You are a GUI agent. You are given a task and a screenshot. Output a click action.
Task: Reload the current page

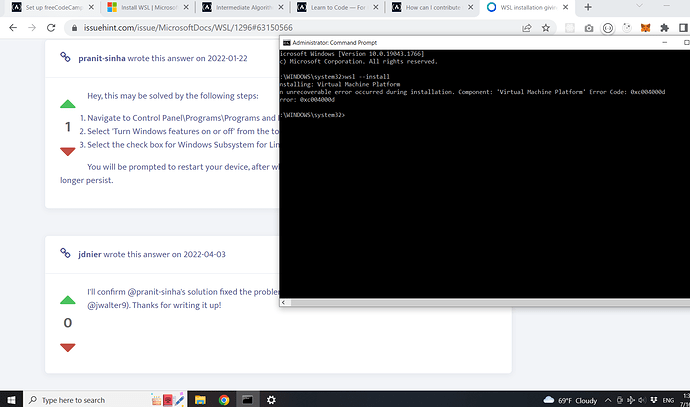pos(51,28)
